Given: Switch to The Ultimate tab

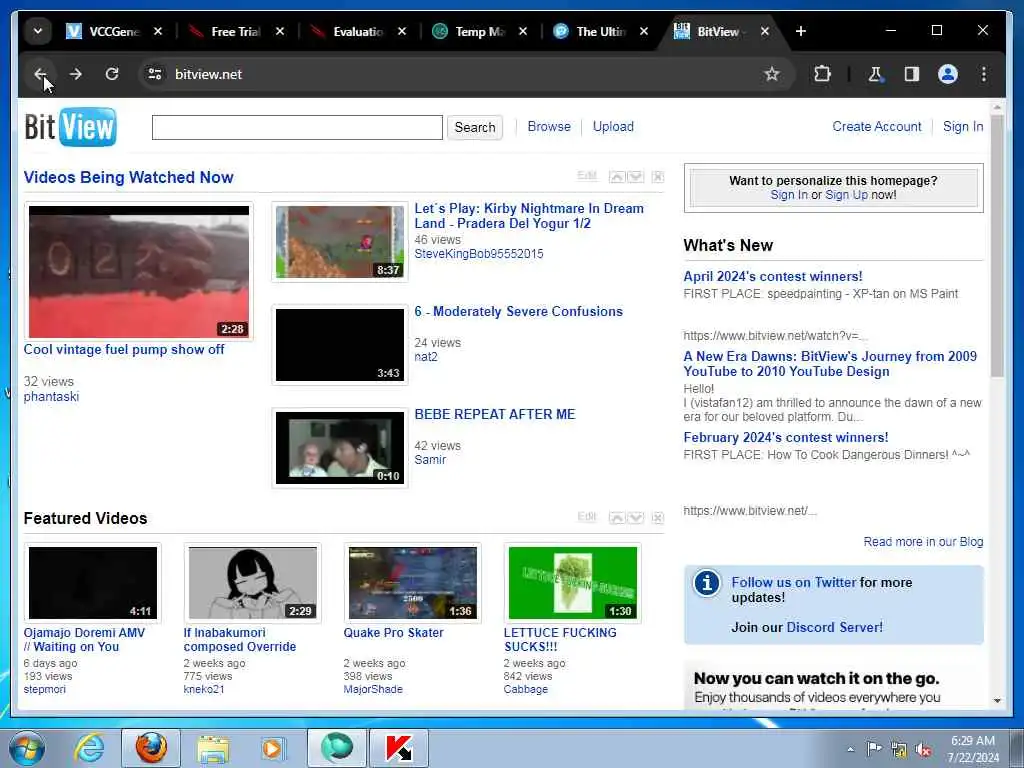Looking at the screenshot, I should click(x=590, y=31).
